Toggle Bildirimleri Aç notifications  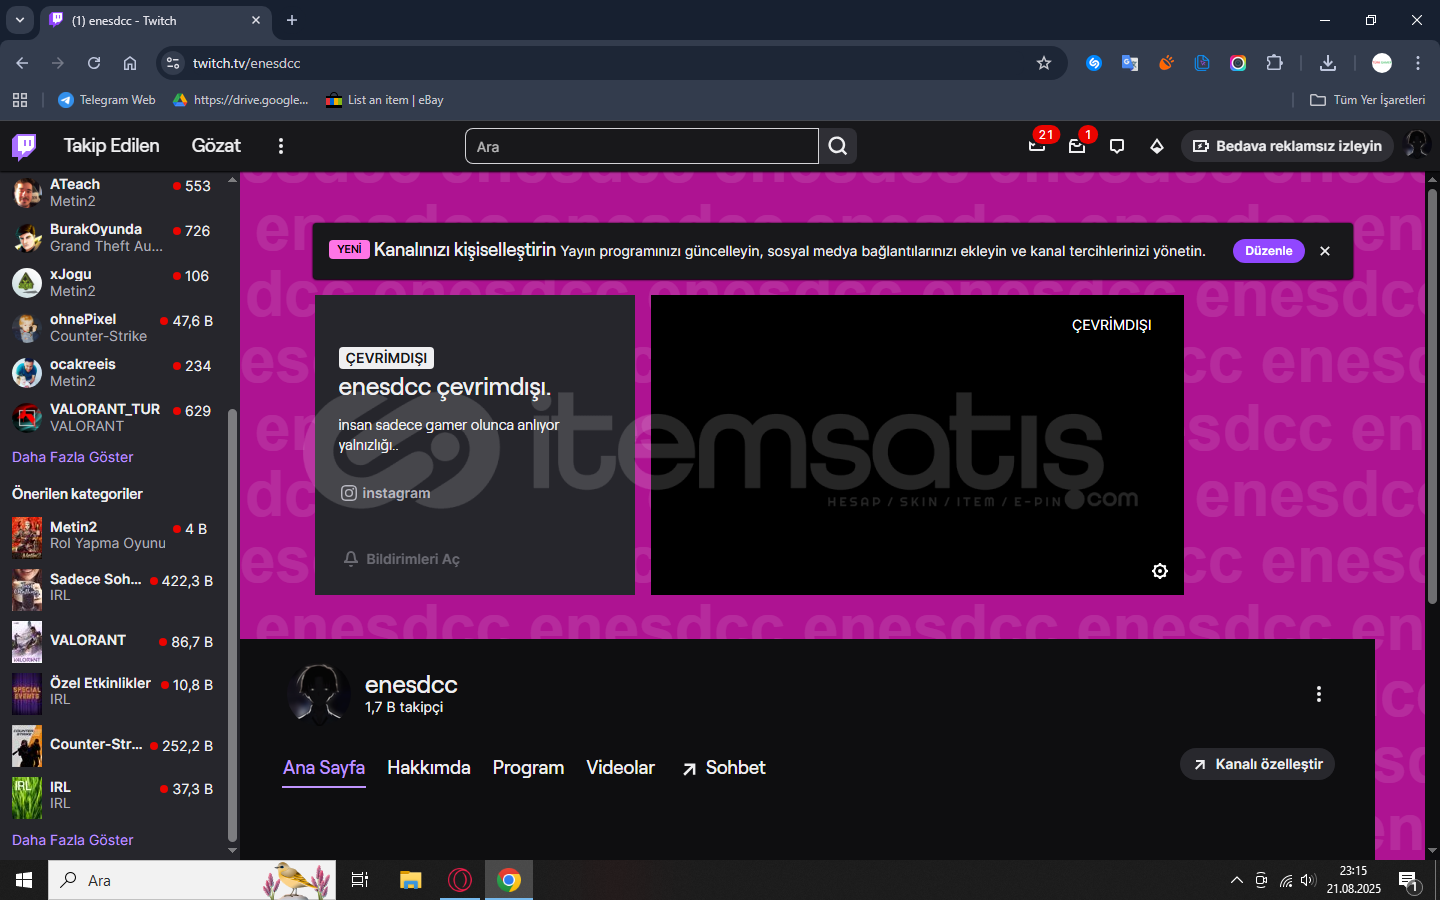[x=402, y=559]
